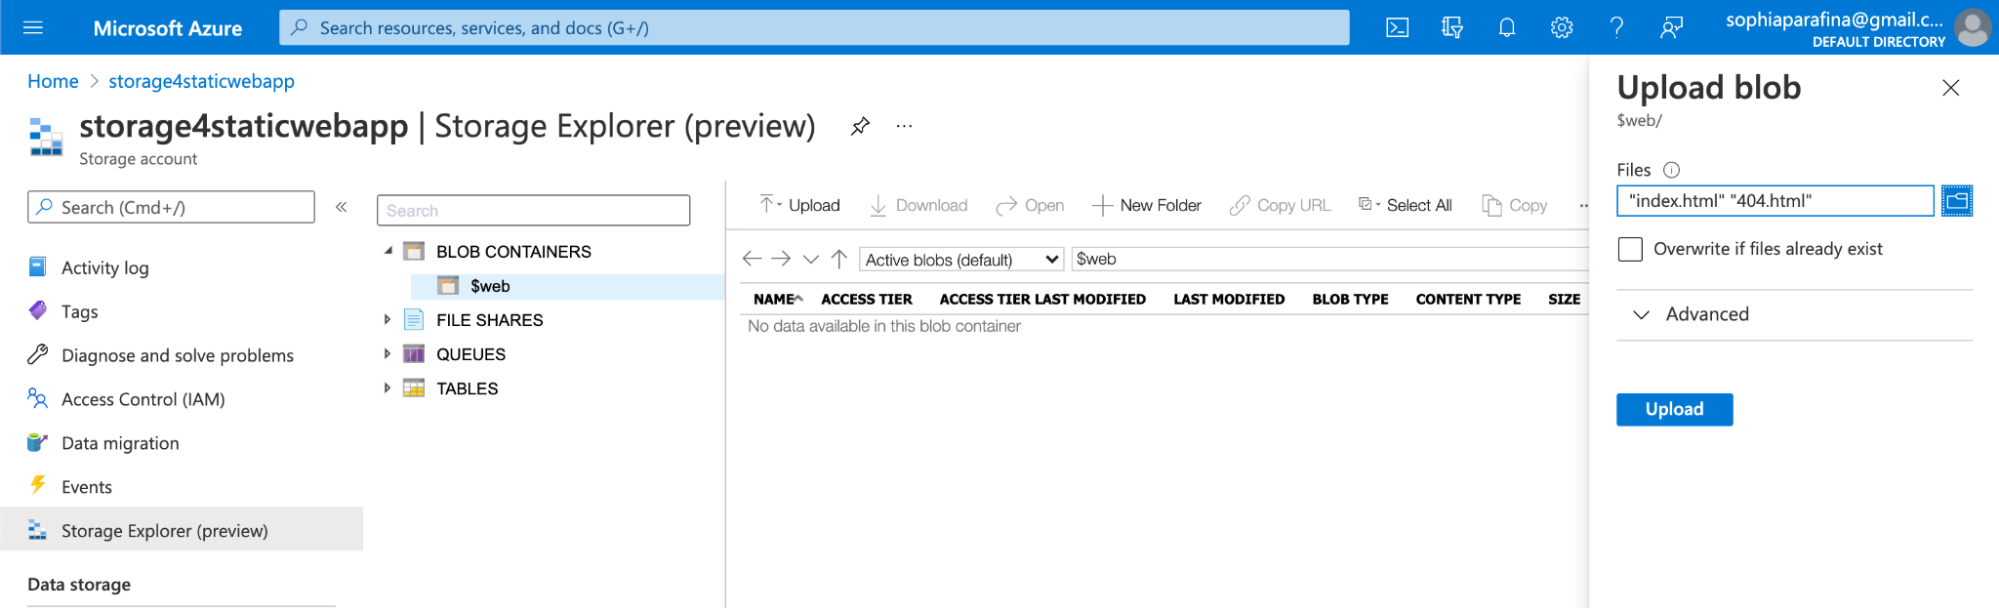
Task: Sort by CONTENT TYPE column
Action: 1468,299
